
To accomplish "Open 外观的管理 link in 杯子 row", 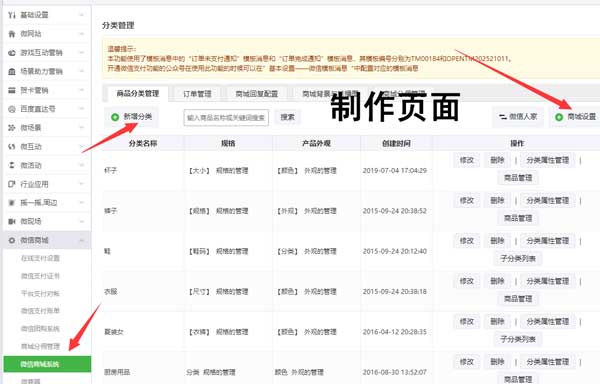I will (320, 171).
